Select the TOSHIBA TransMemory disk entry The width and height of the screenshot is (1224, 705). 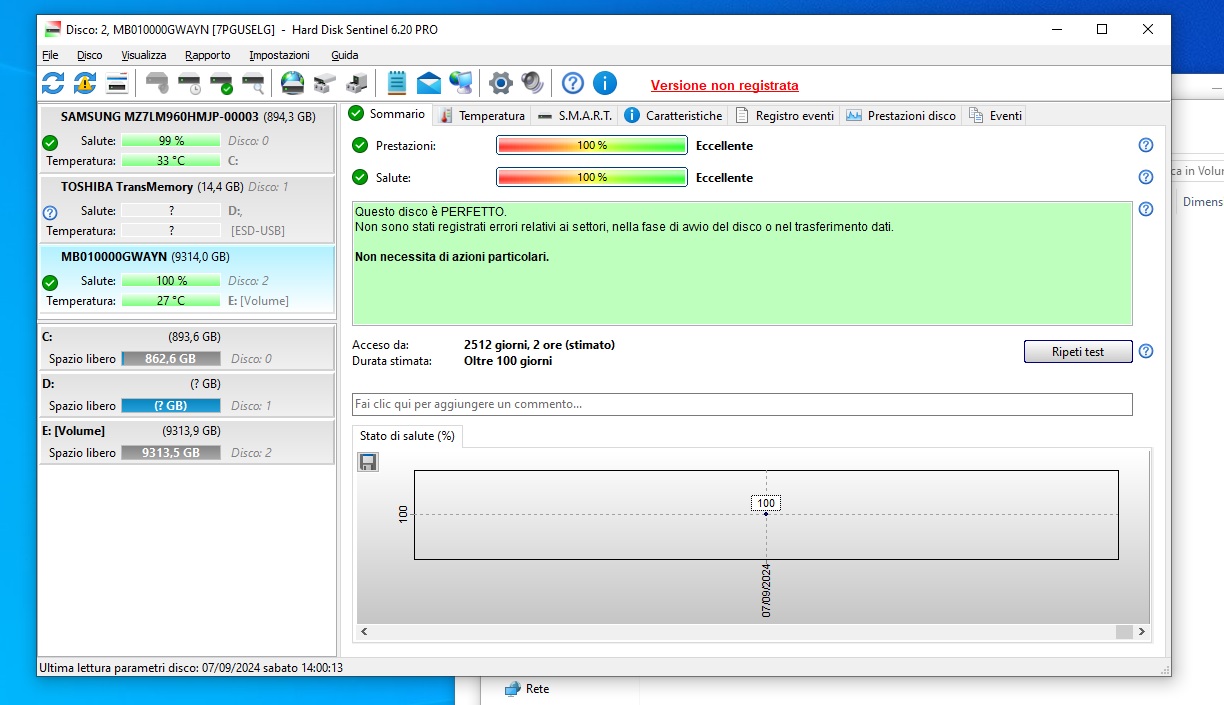click(x=187, y=209)
